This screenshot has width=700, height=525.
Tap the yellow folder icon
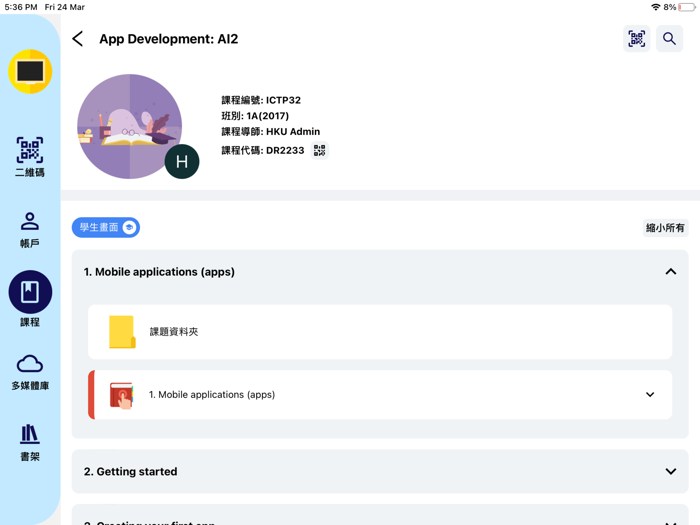click(x=122, y=332)
